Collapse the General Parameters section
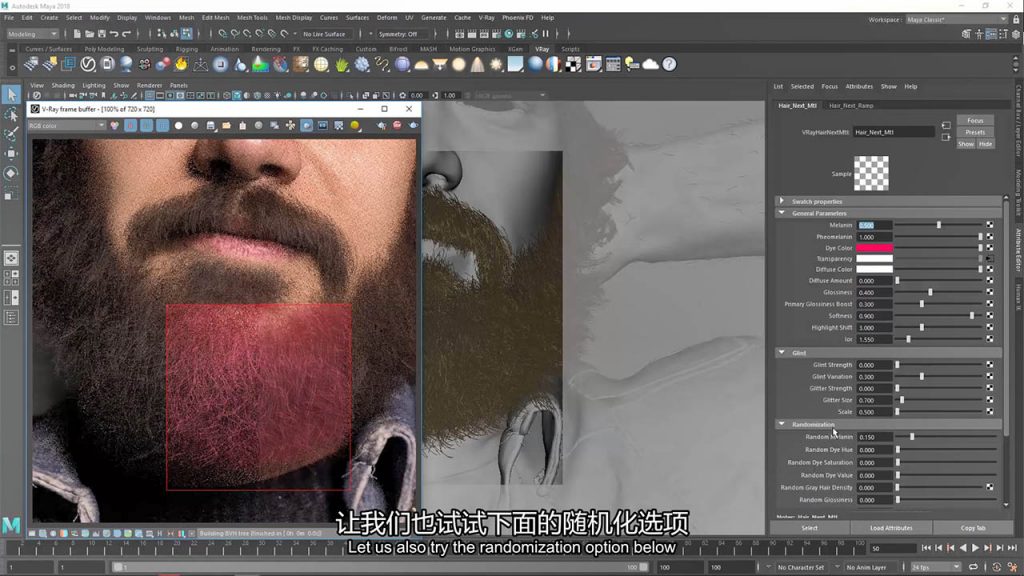 point(782,213)
